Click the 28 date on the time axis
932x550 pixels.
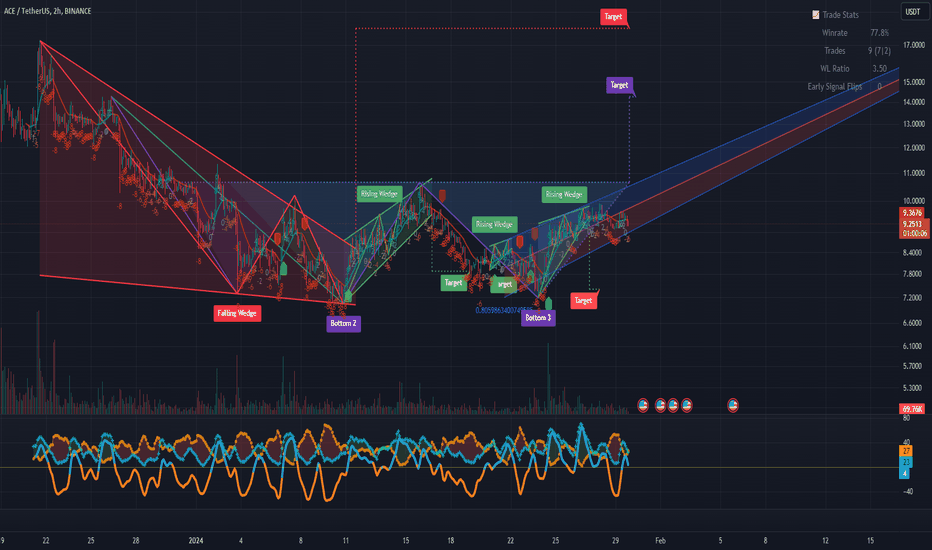coord(136,540)
